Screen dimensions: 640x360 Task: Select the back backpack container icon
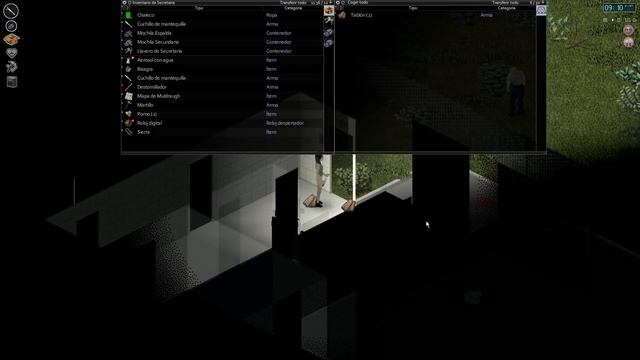point(329,32)
